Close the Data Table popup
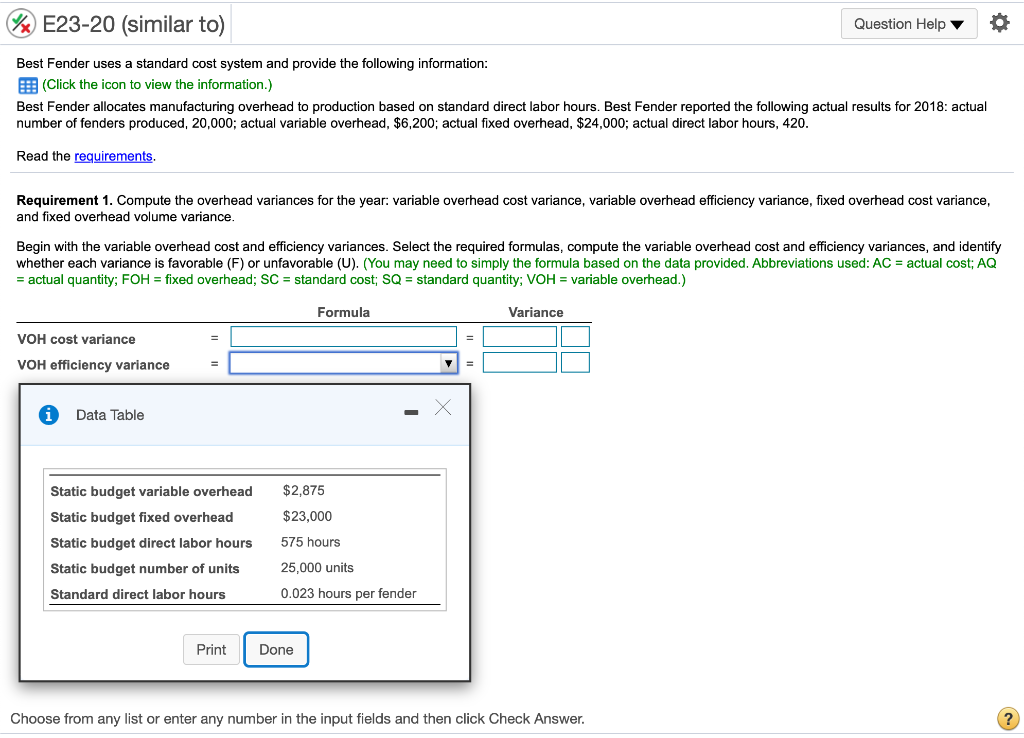Viewport: 1024px width, 738px height. [443, 408]
